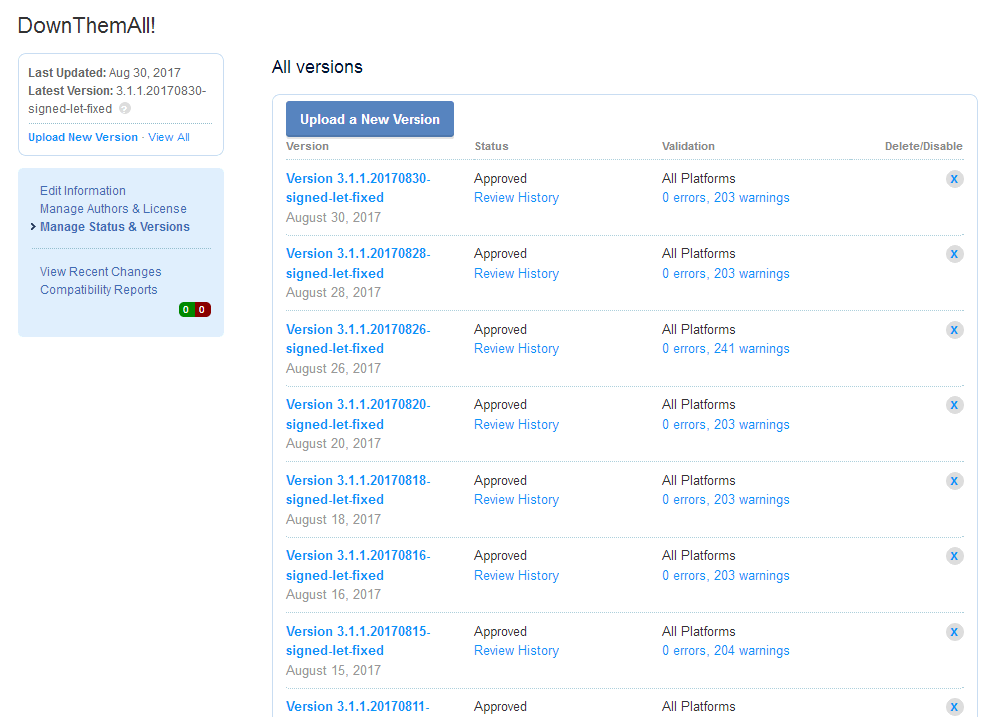The image size is (995, 717).
Task: Open validation results for the August 16 version
Action: [x=726, y=576]
